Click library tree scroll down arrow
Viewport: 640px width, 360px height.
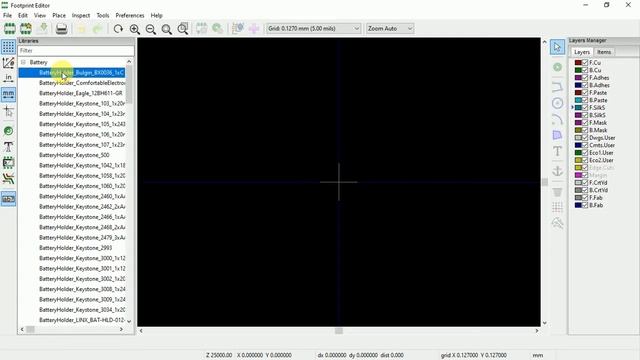[x=129, y=321]
